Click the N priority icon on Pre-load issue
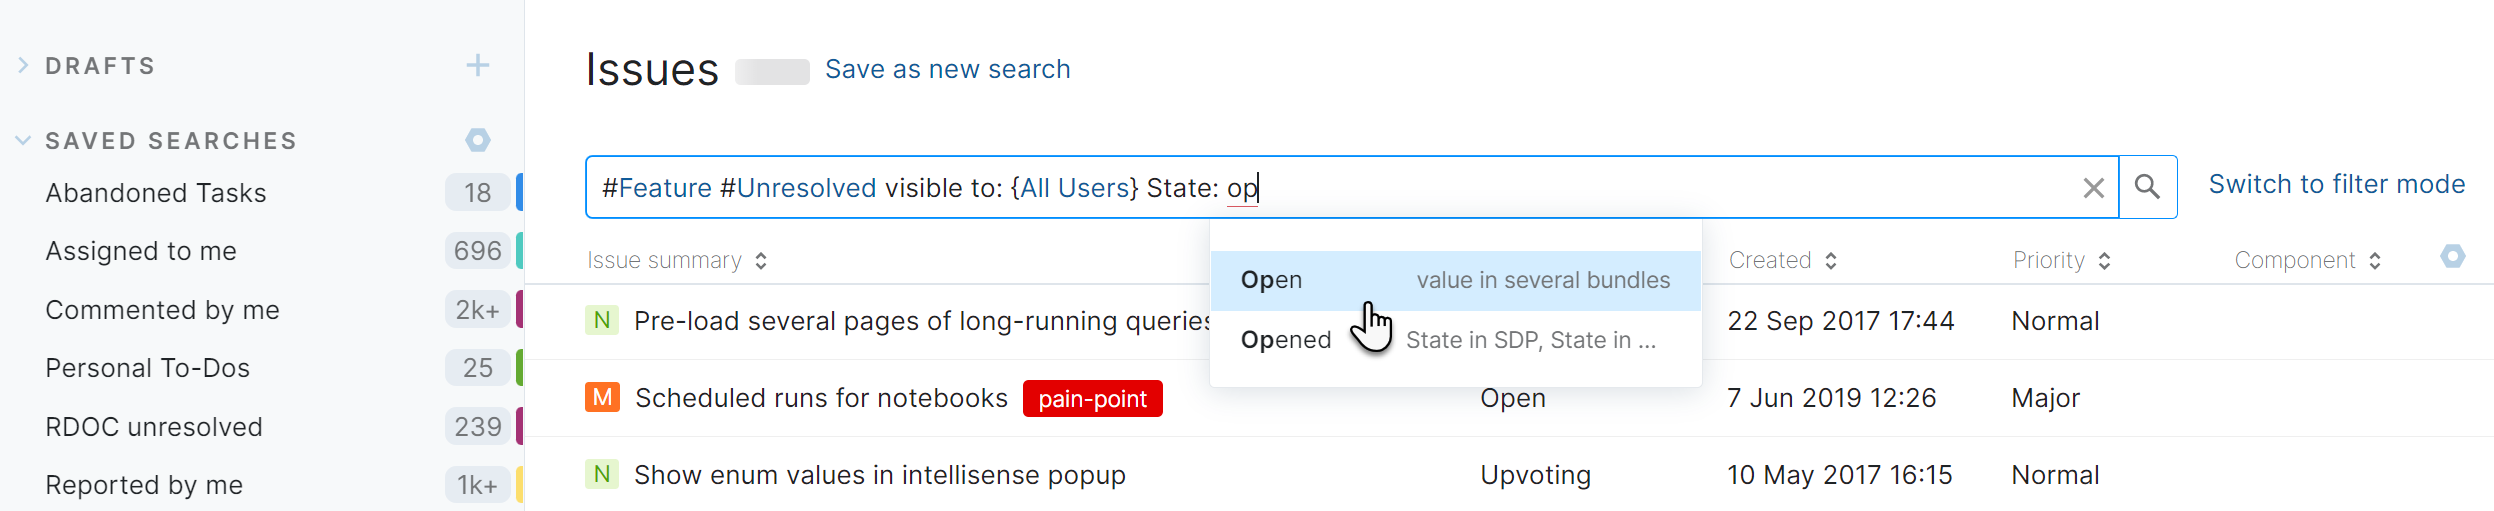The image size is (2494, 511). click(x=602, y=320)
